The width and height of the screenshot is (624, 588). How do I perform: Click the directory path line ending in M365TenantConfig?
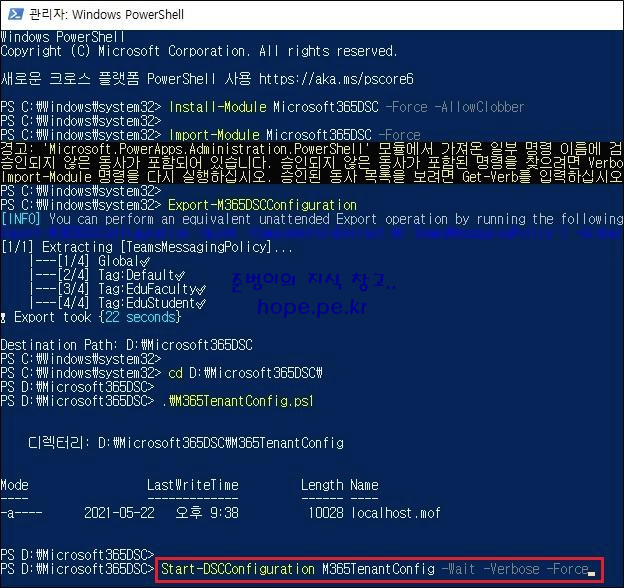[x=186, y=442]
